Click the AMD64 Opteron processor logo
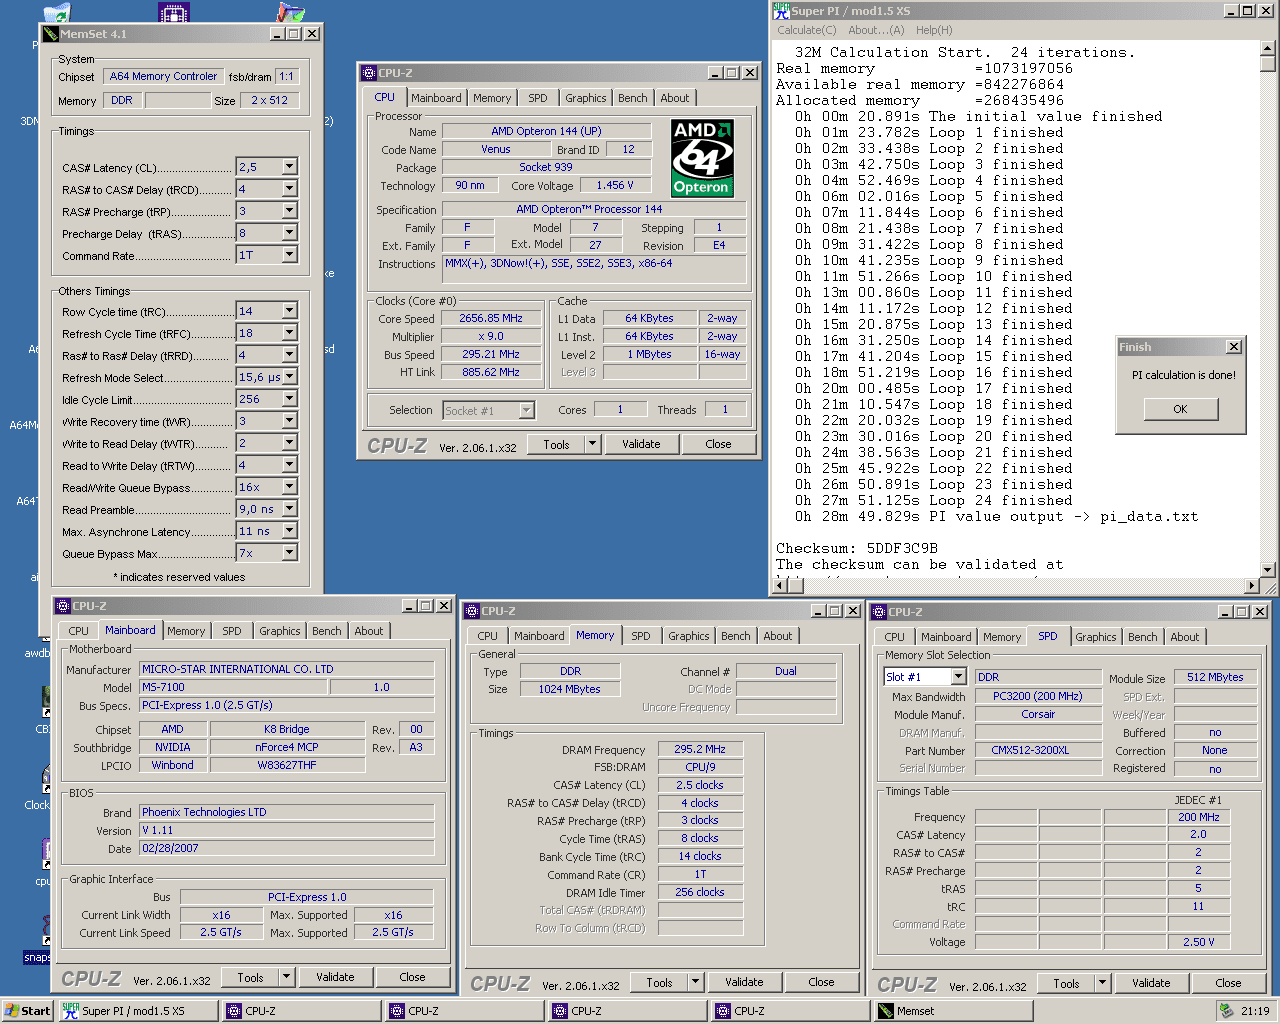This screenshot has width=1280, height=1024. tap(701, 158)
